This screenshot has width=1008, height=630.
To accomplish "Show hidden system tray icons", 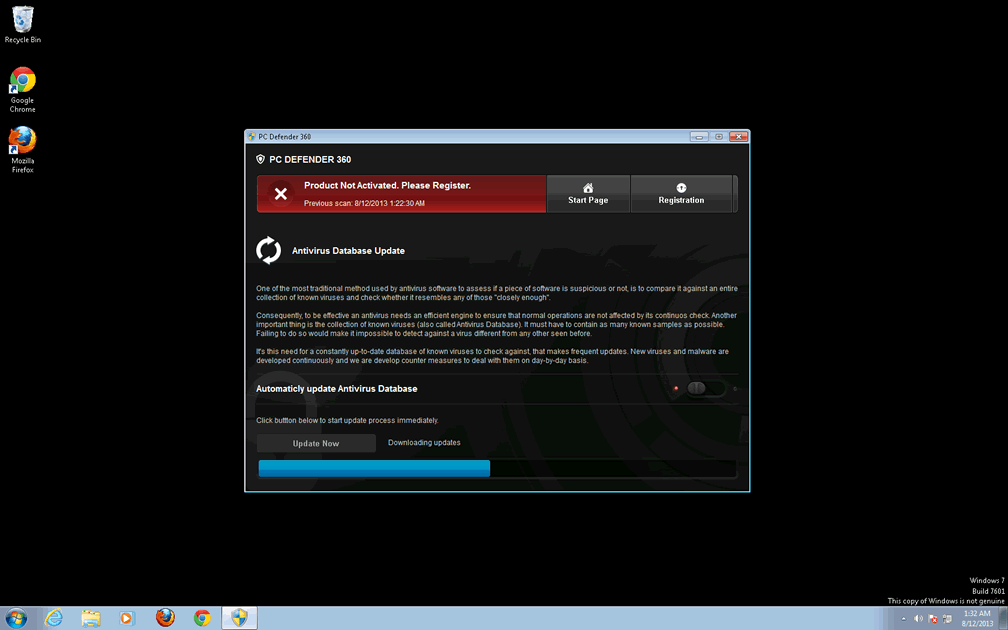I will pyautogui.click(x=903, y=618).
